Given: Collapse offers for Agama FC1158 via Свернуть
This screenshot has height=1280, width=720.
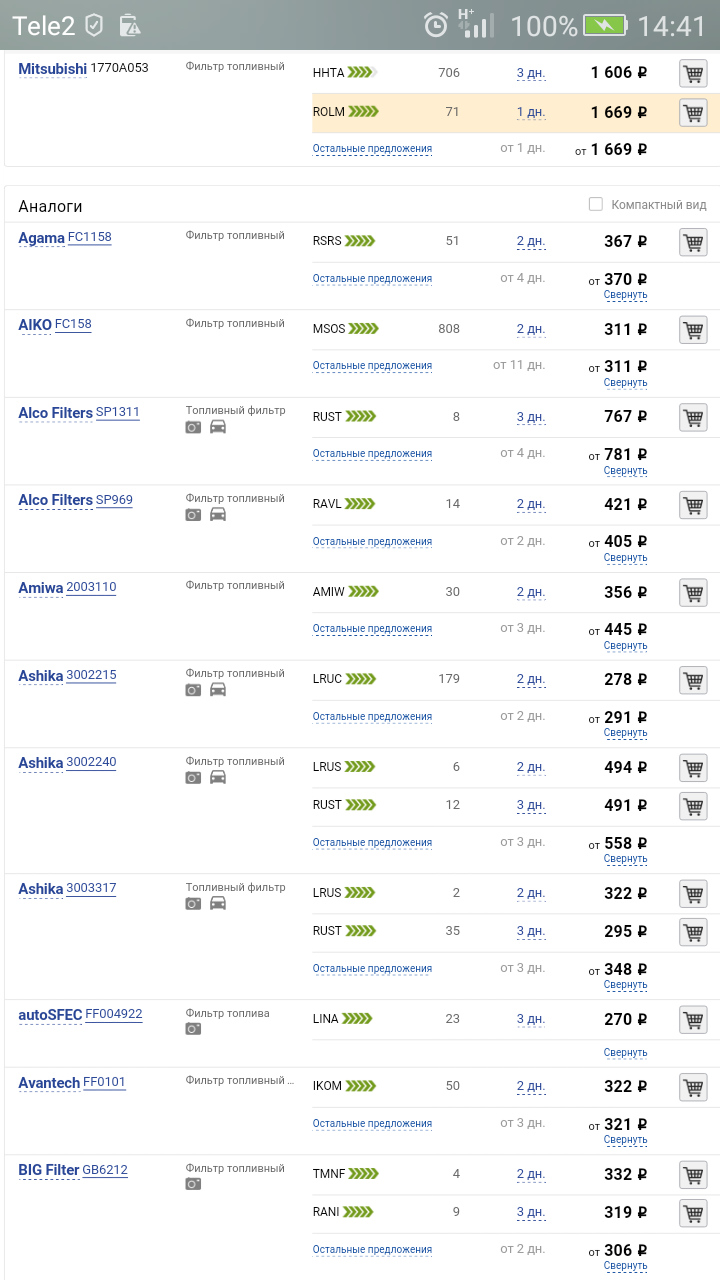Looking at the screenshot, I should point(625,295).
